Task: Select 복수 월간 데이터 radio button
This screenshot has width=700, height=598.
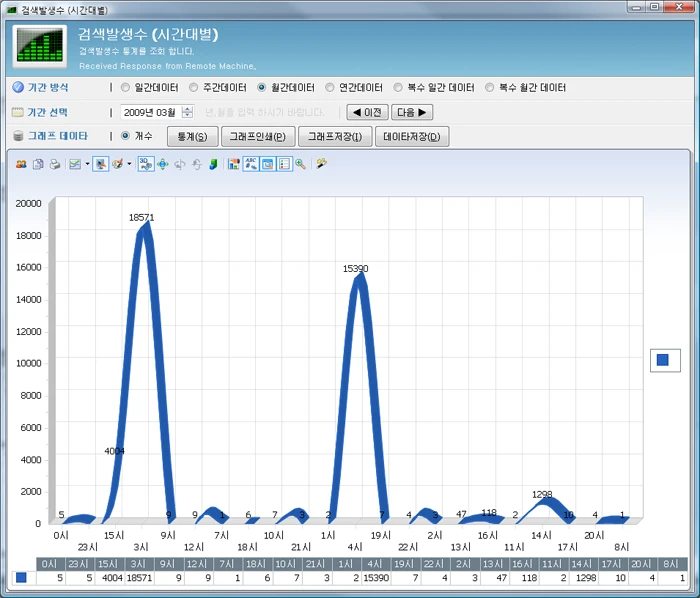Action: tap(489, 87)
